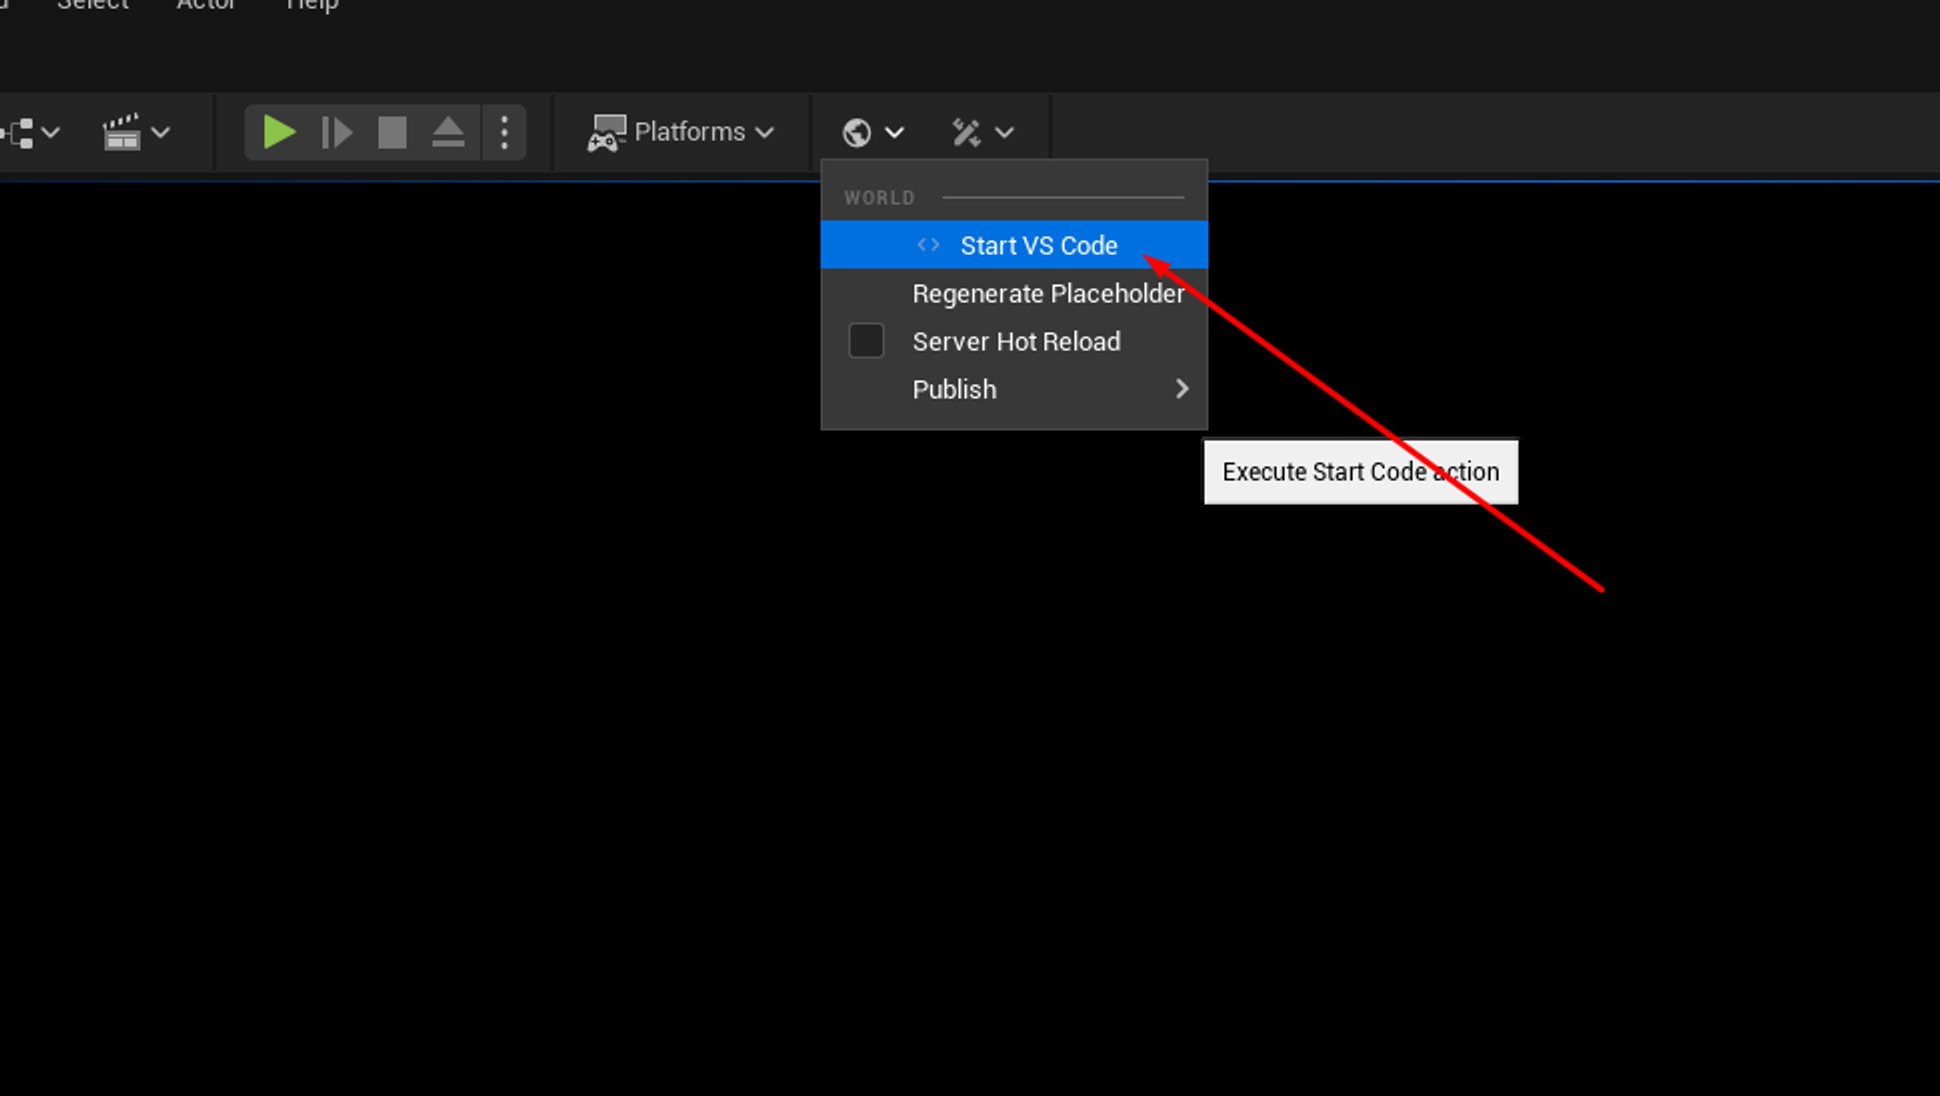Image resolution: width=1940 pixels, height=1096 pixels.
Task: Click the Eject icon in the toolbar
Action: point(447,131)
